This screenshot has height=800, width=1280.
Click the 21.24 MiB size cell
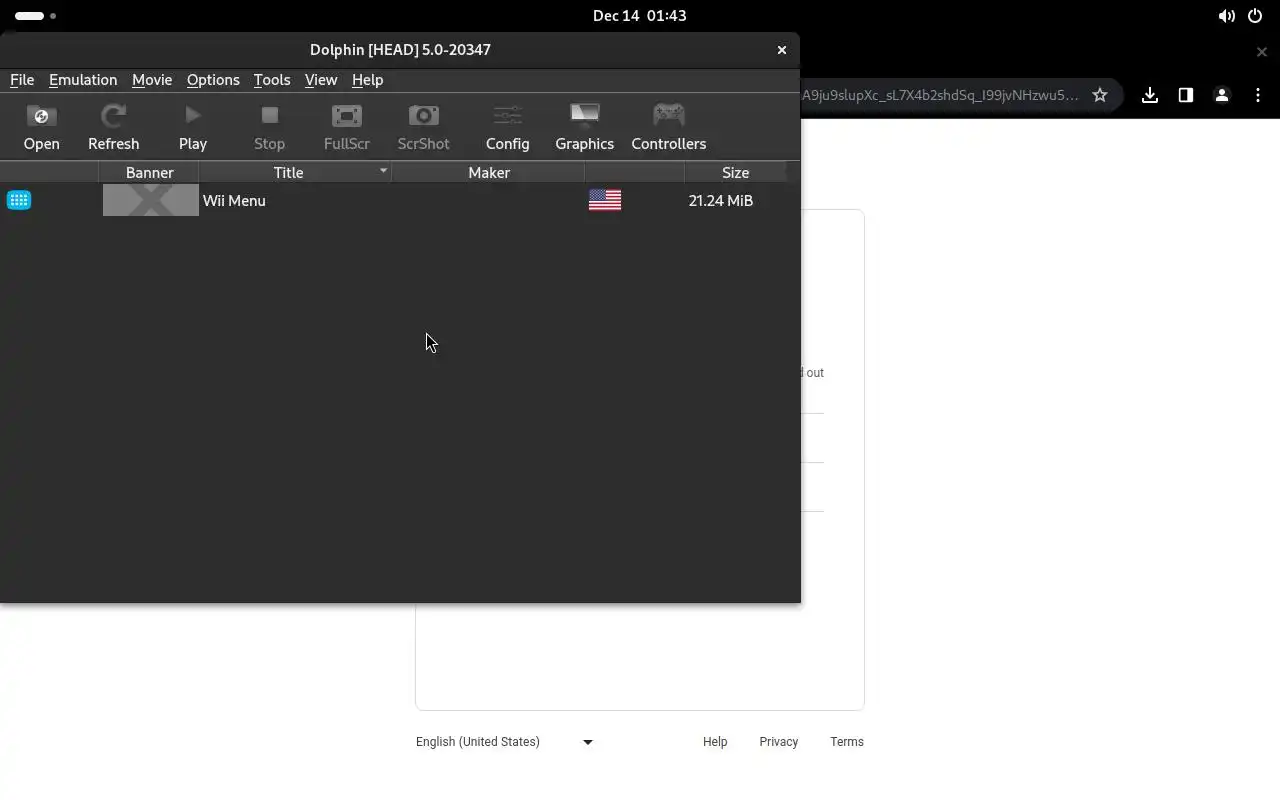point(721,201)
